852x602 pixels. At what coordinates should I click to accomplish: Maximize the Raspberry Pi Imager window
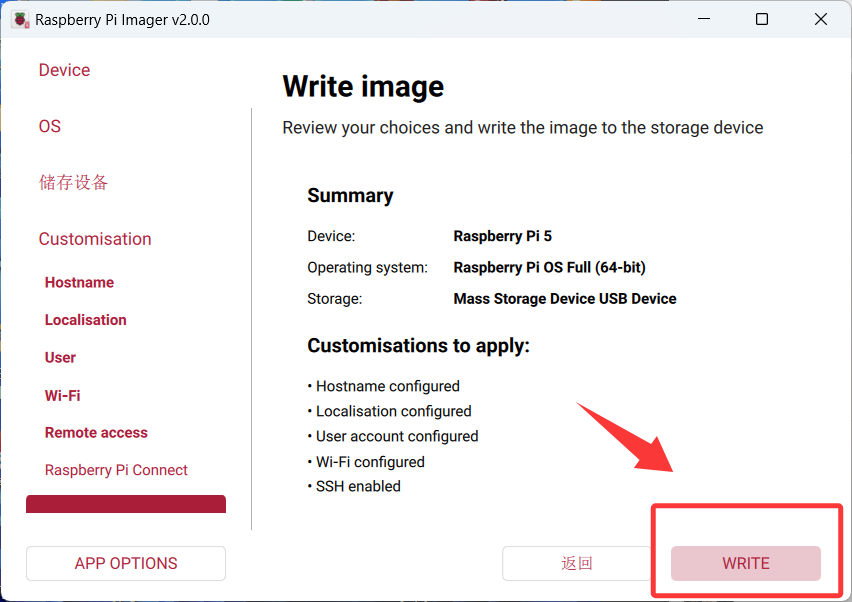coord(762,19)
